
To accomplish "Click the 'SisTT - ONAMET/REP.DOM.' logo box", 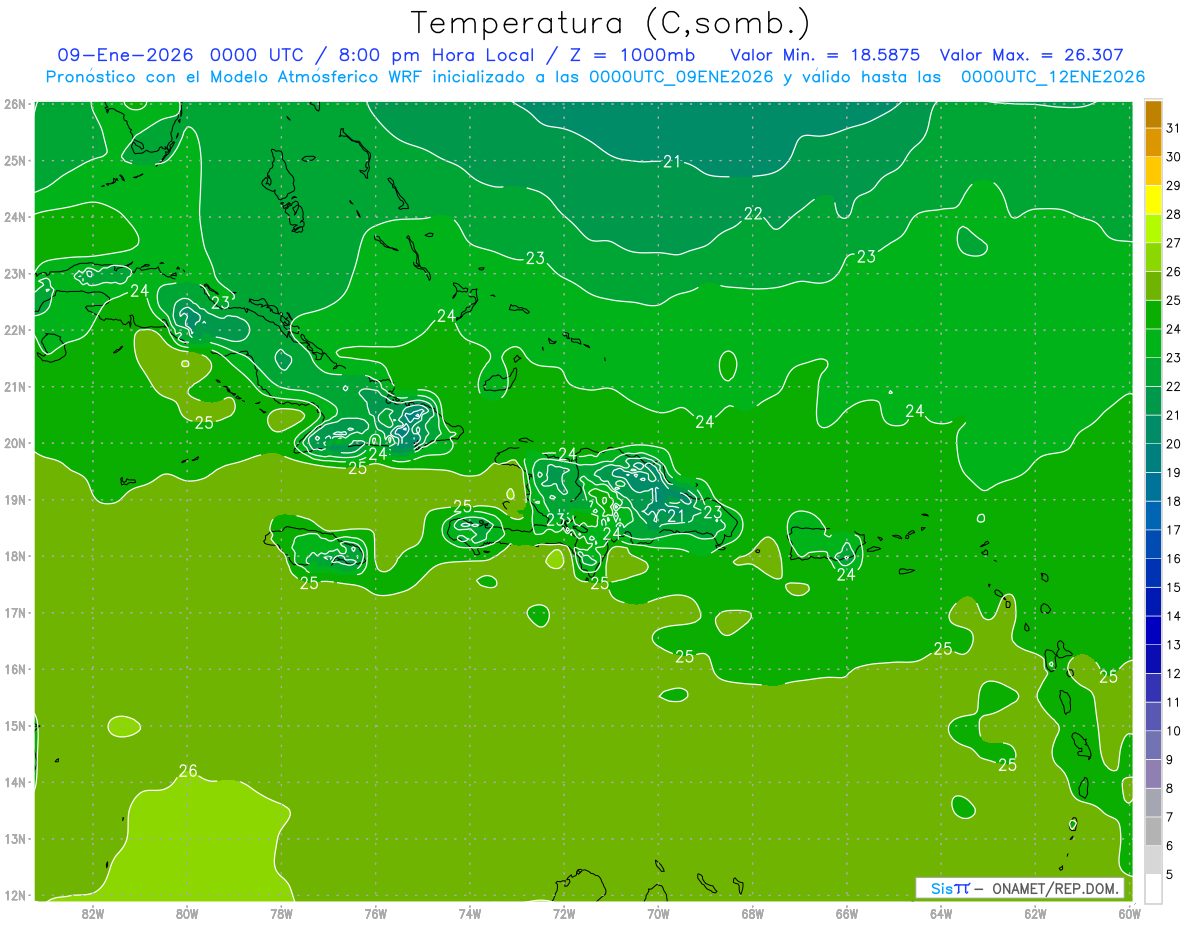I will 1020,888.
